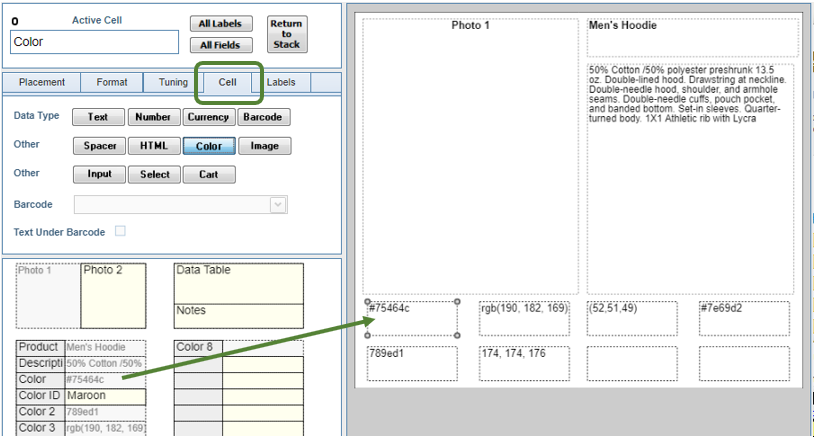Screen dimensions: 814x442
Task: Select the HTML cell type
Action: pos(154,146)
